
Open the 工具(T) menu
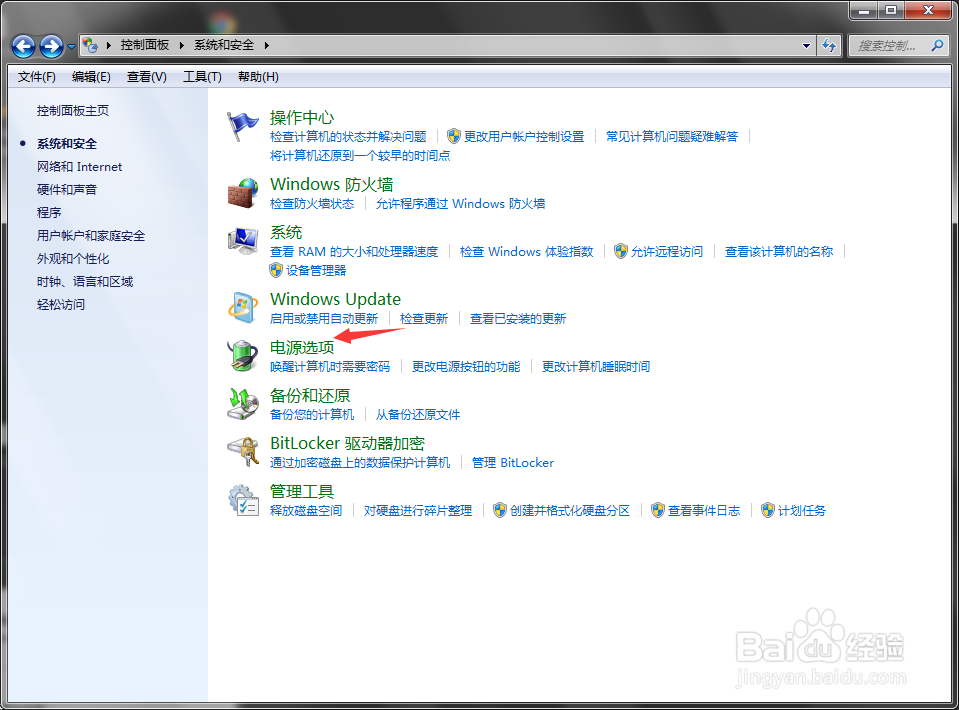tap(202, 76)
